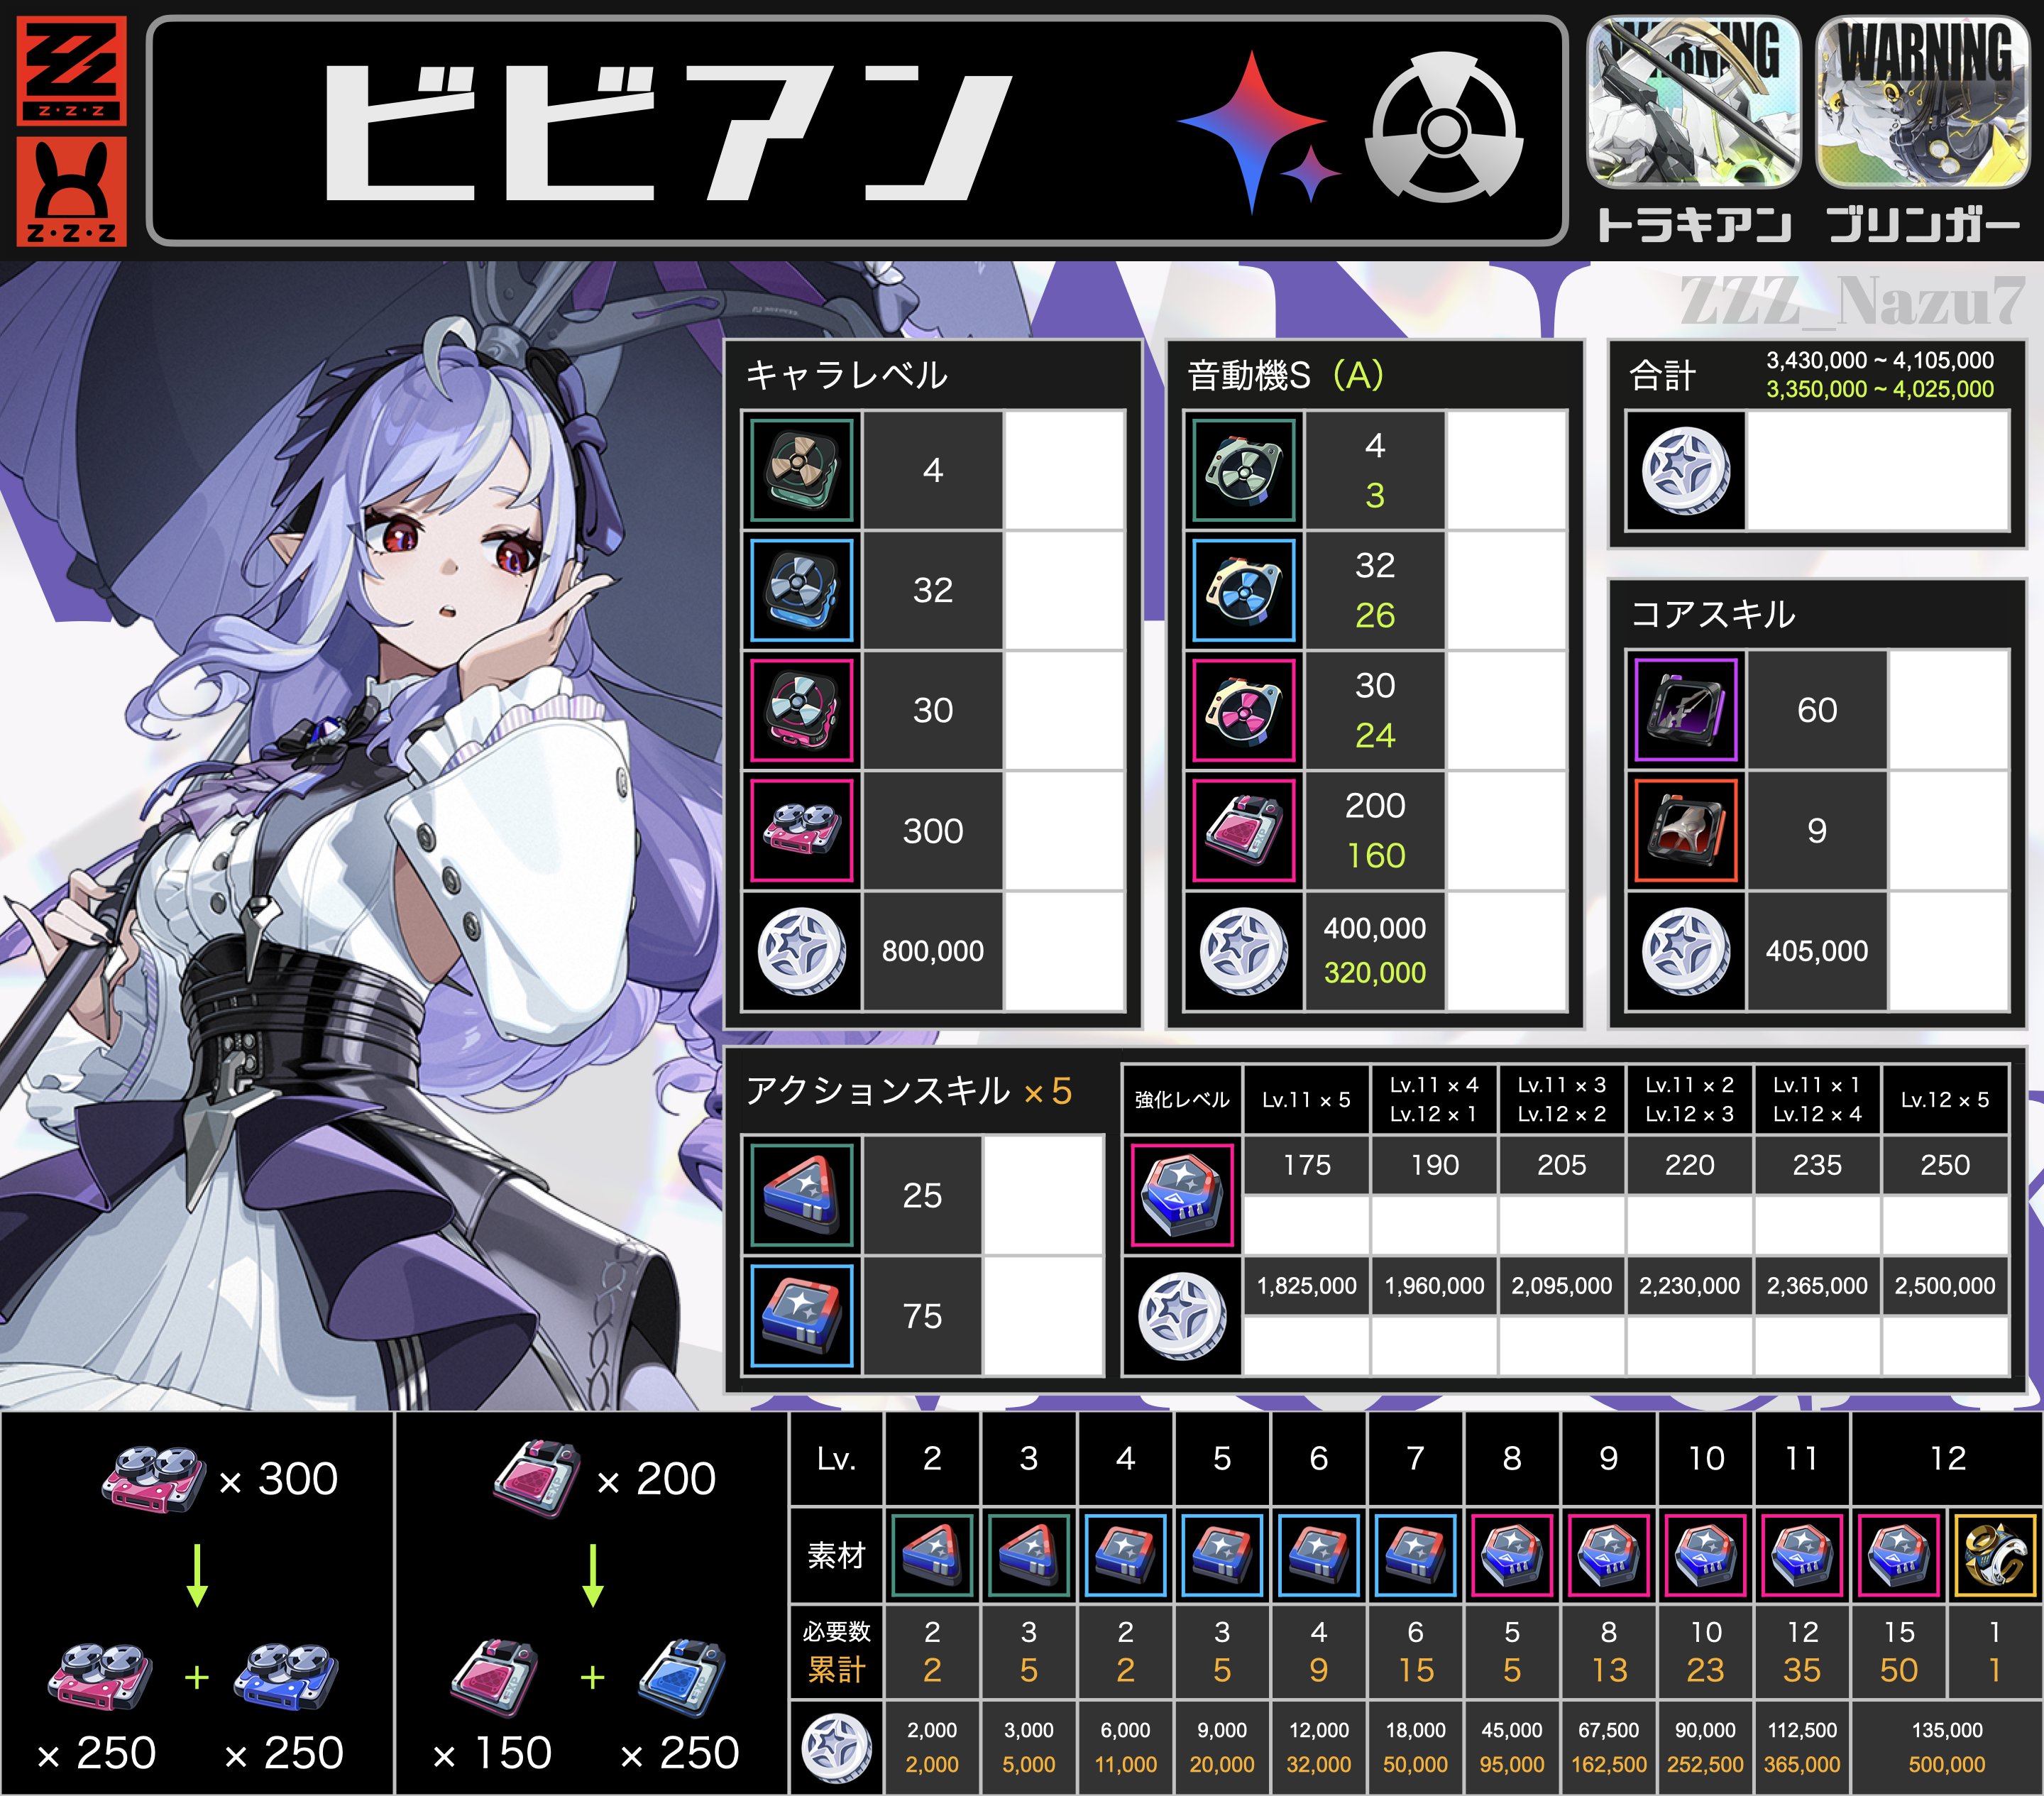The width and height of the screenshot is (2044, 1796).
Task: Click the "Lv.11 × 5" column header
Action: (1306, 1099)
